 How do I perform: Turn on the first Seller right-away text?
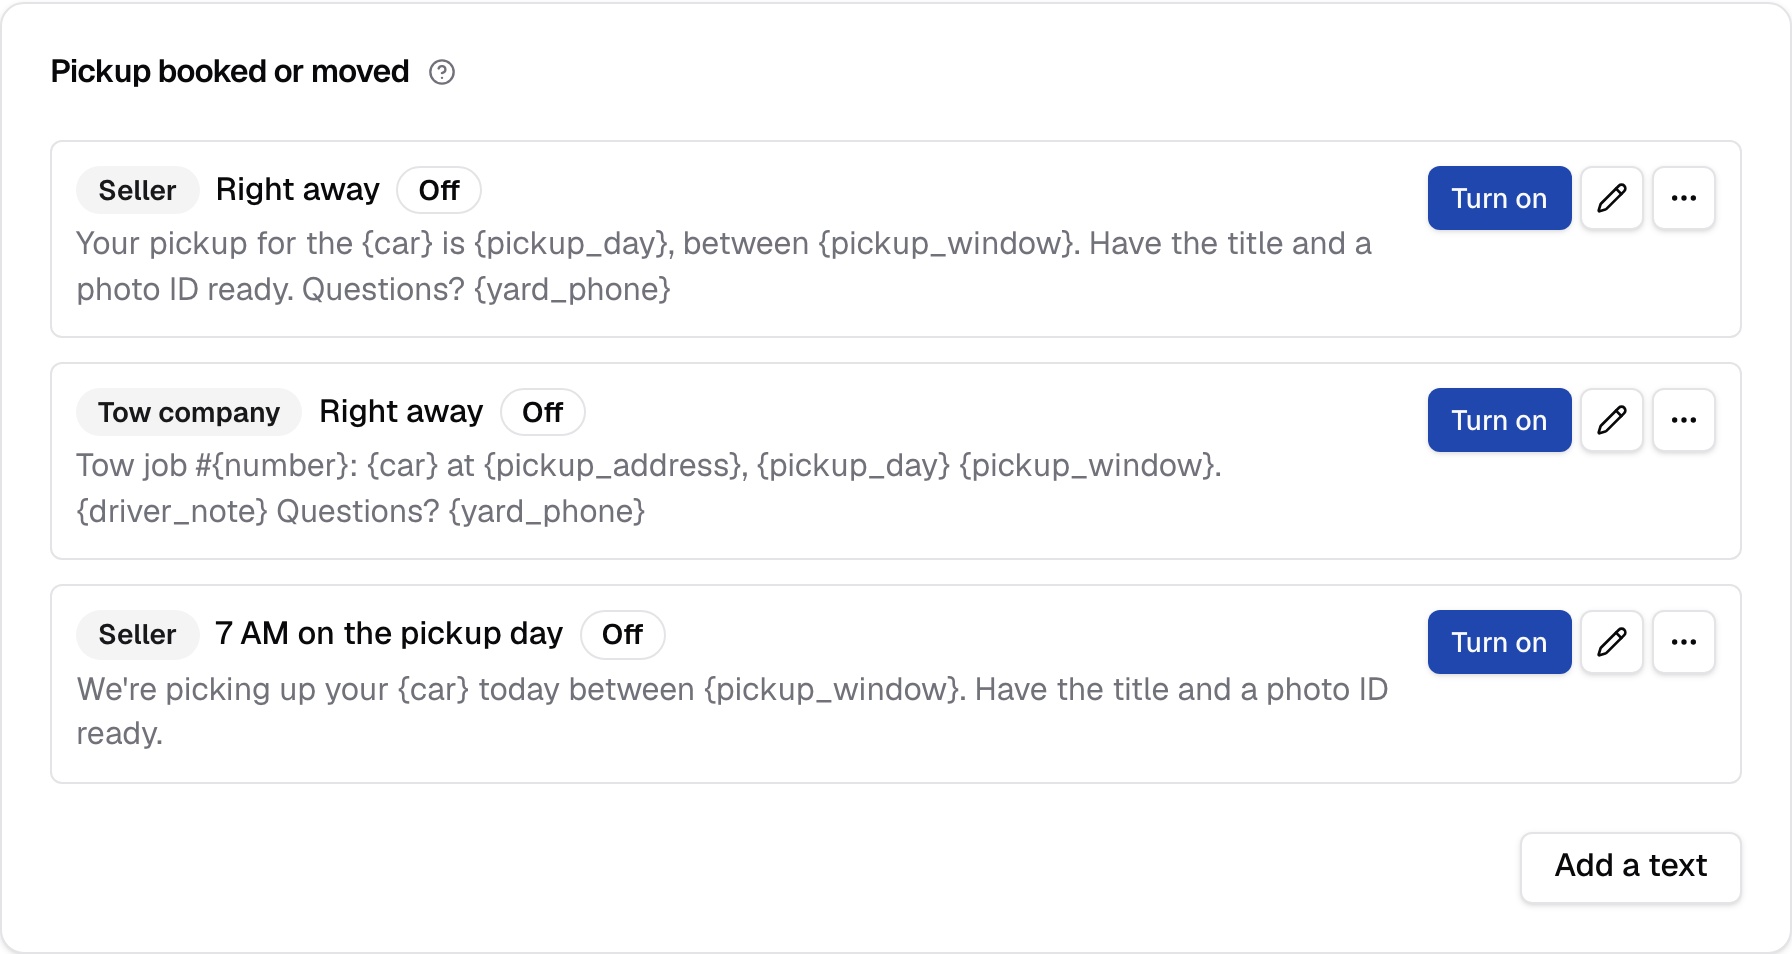point(1499,198)
